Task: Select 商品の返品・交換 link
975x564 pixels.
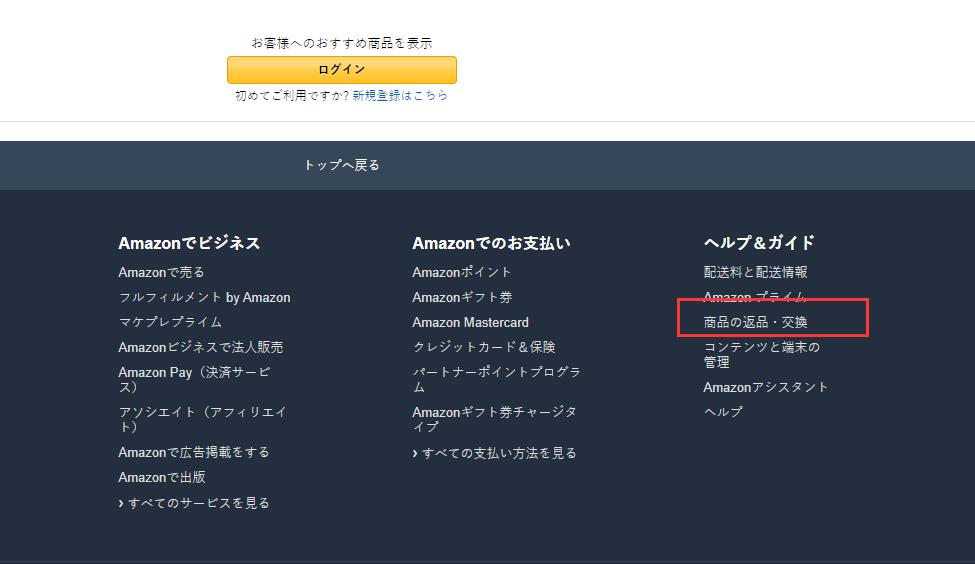Action: (x=756, y=322)
